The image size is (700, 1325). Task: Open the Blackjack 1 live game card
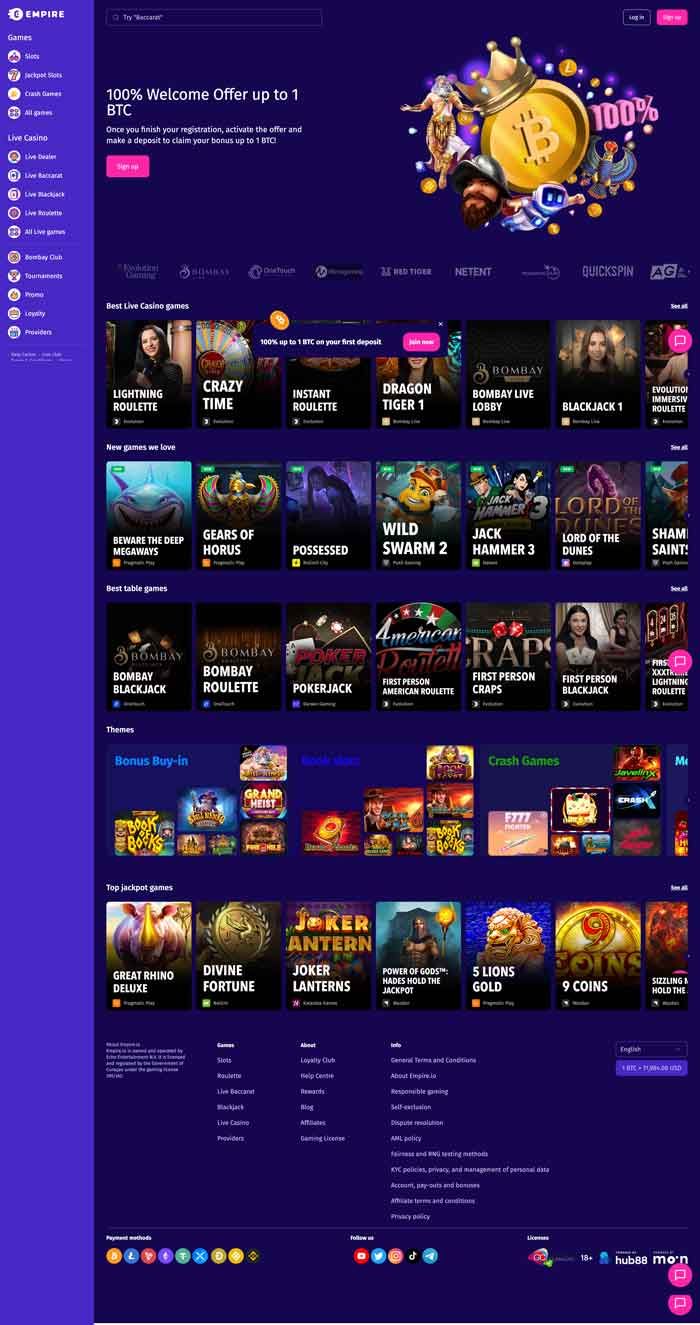598,374
